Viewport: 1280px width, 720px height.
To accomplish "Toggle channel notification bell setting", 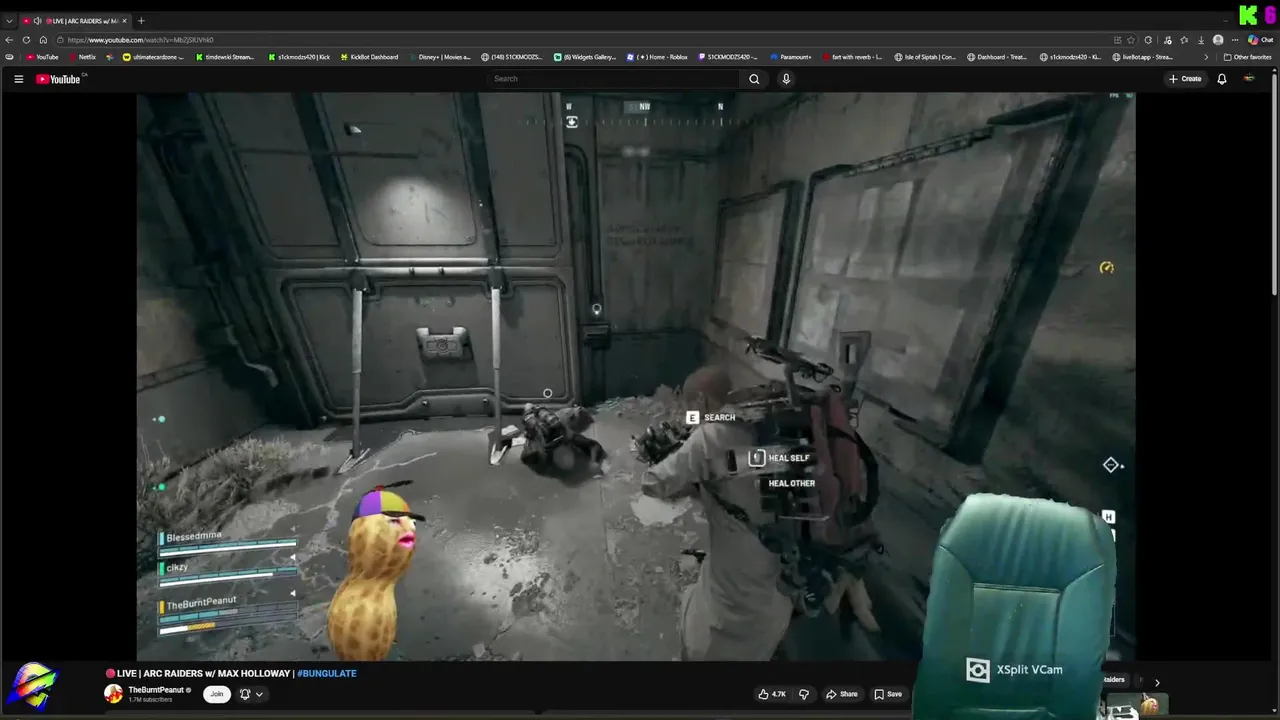I will tap(244, 694).
